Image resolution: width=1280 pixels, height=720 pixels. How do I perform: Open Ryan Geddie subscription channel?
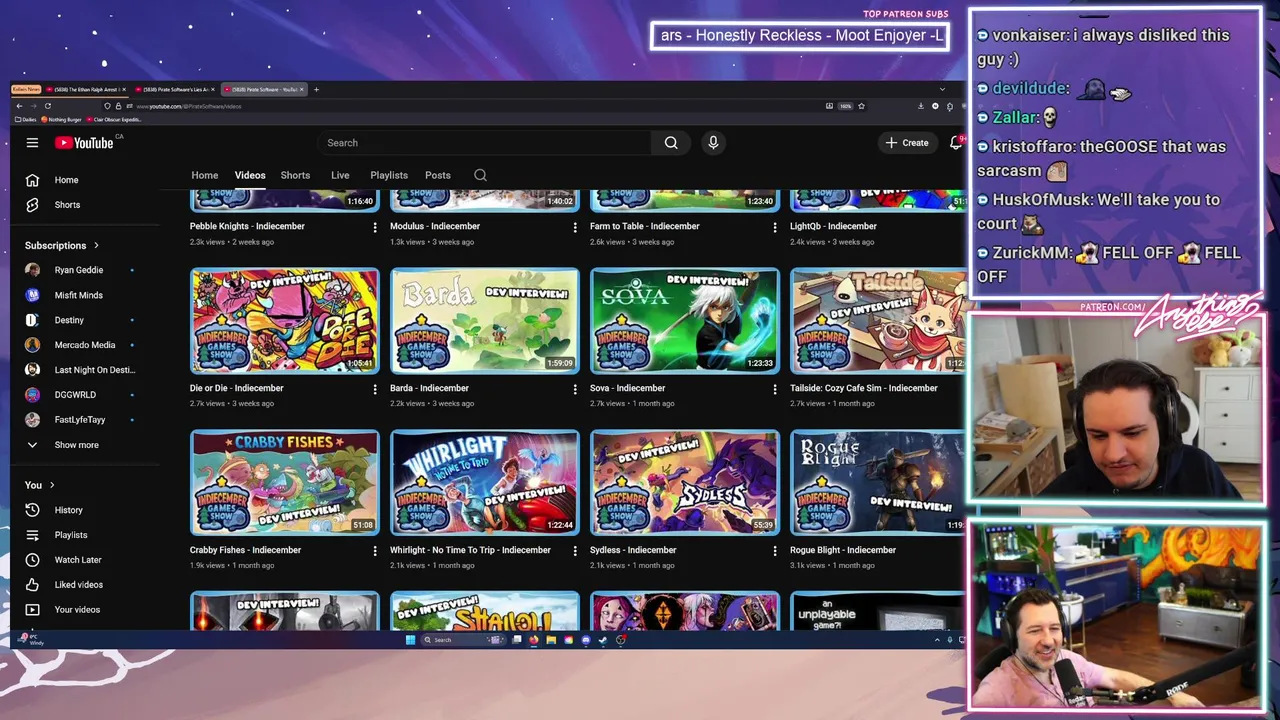pos(80,270)
